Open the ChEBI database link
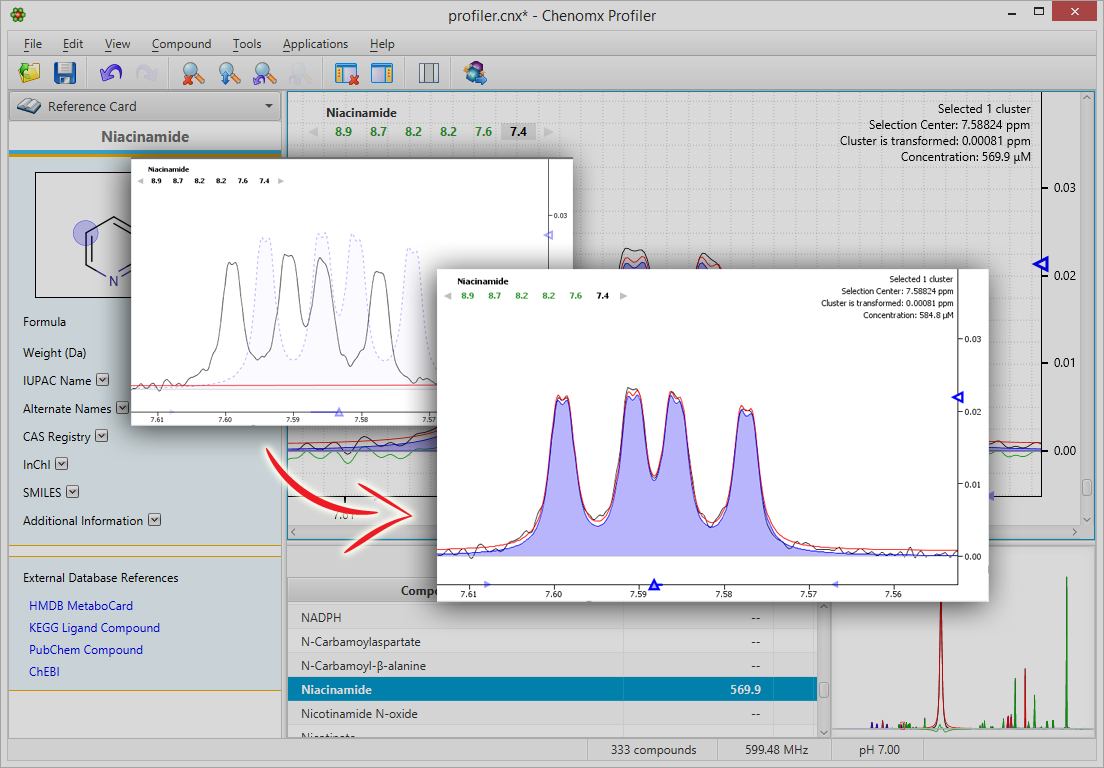This screenshot has width=1104, height=768. point(44,671)
